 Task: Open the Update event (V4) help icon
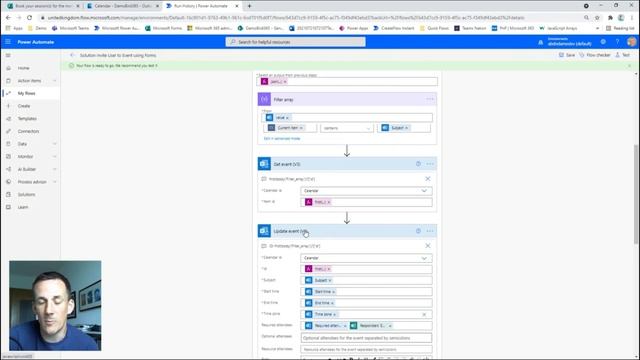tap(418, 231)
